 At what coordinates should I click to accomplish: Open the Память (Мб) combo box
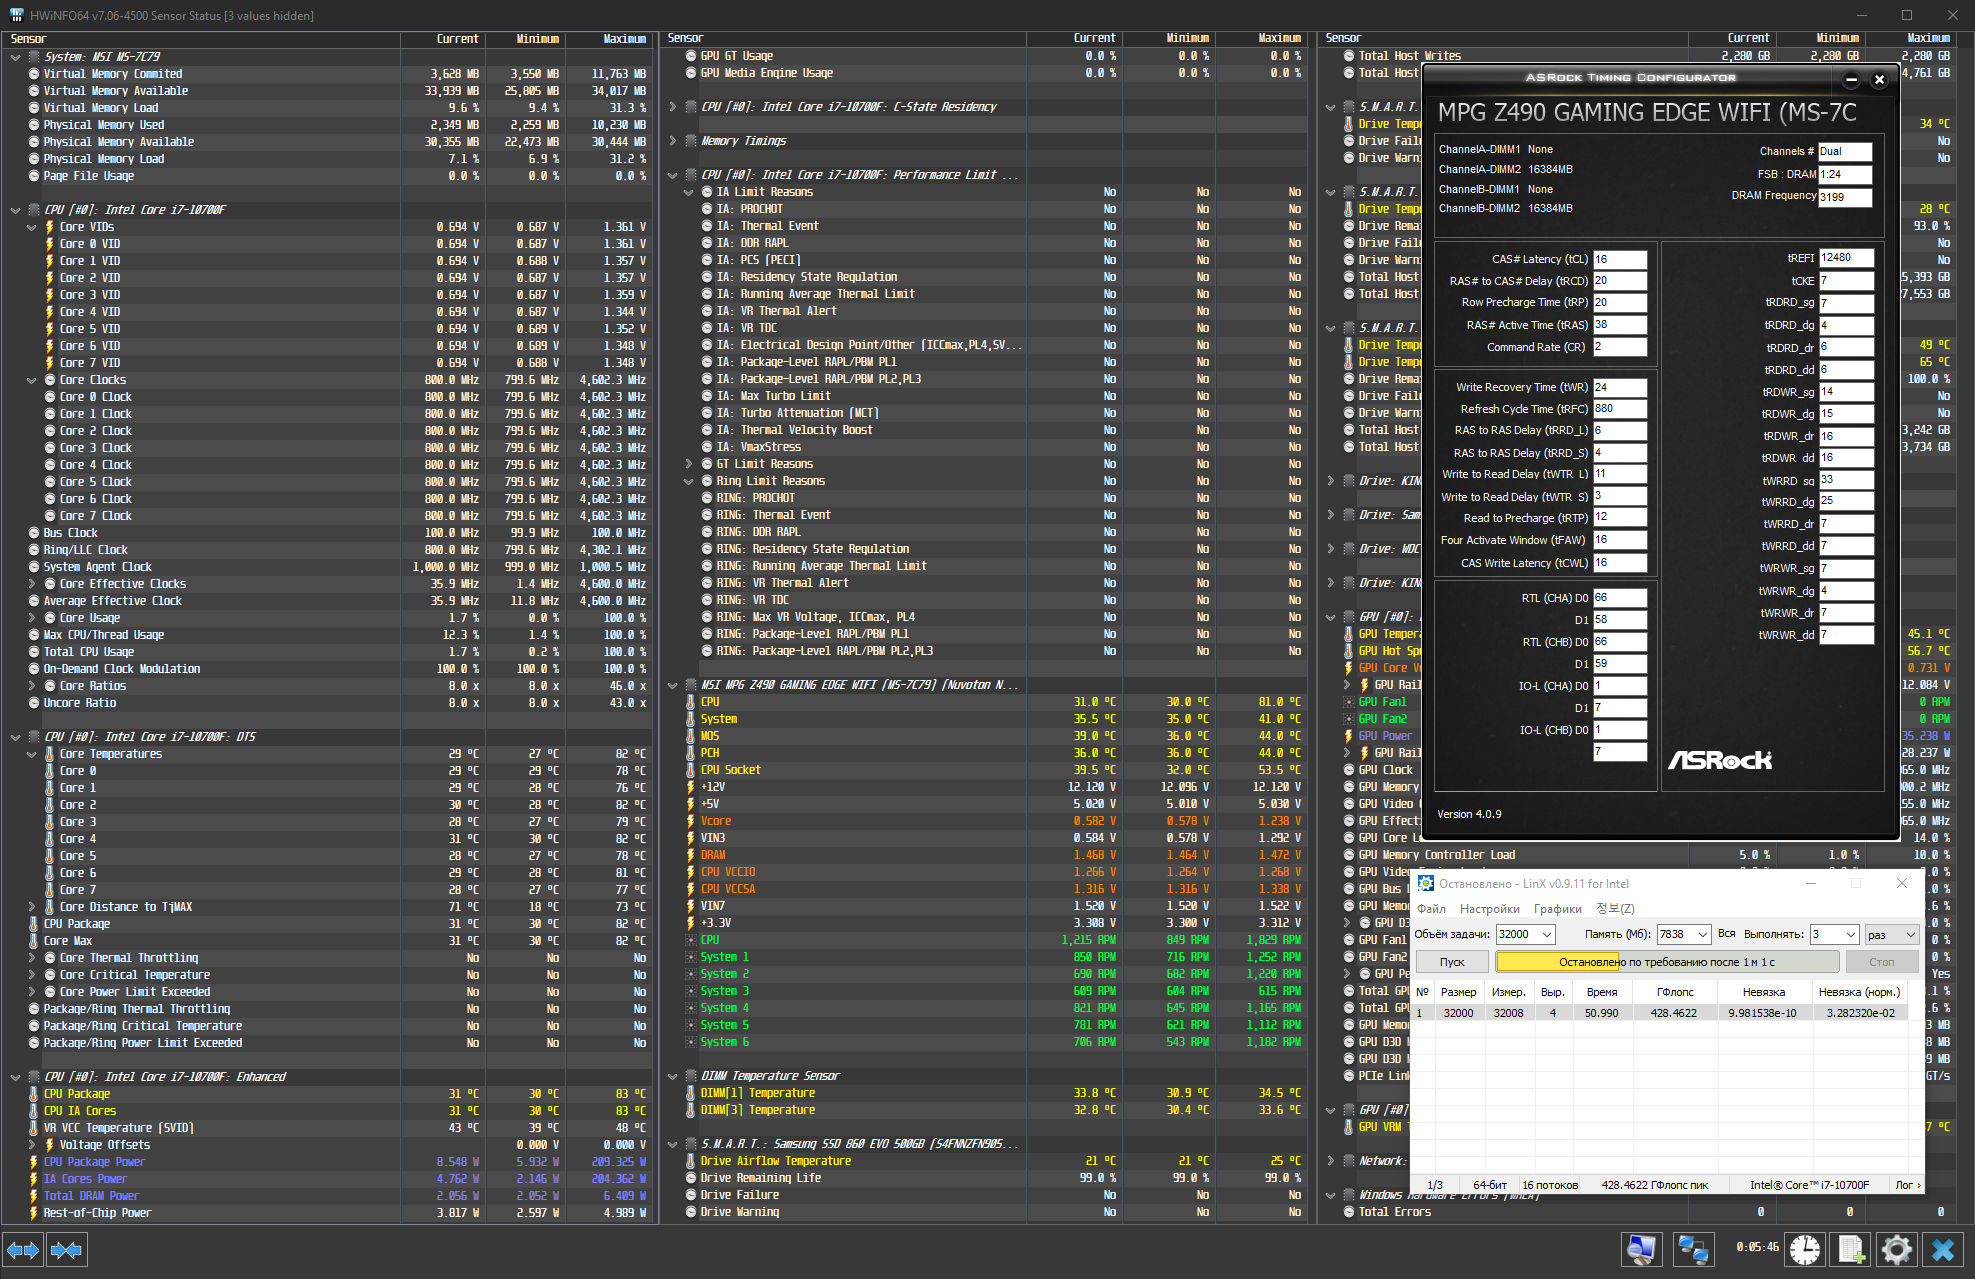tap(1702, 934)
